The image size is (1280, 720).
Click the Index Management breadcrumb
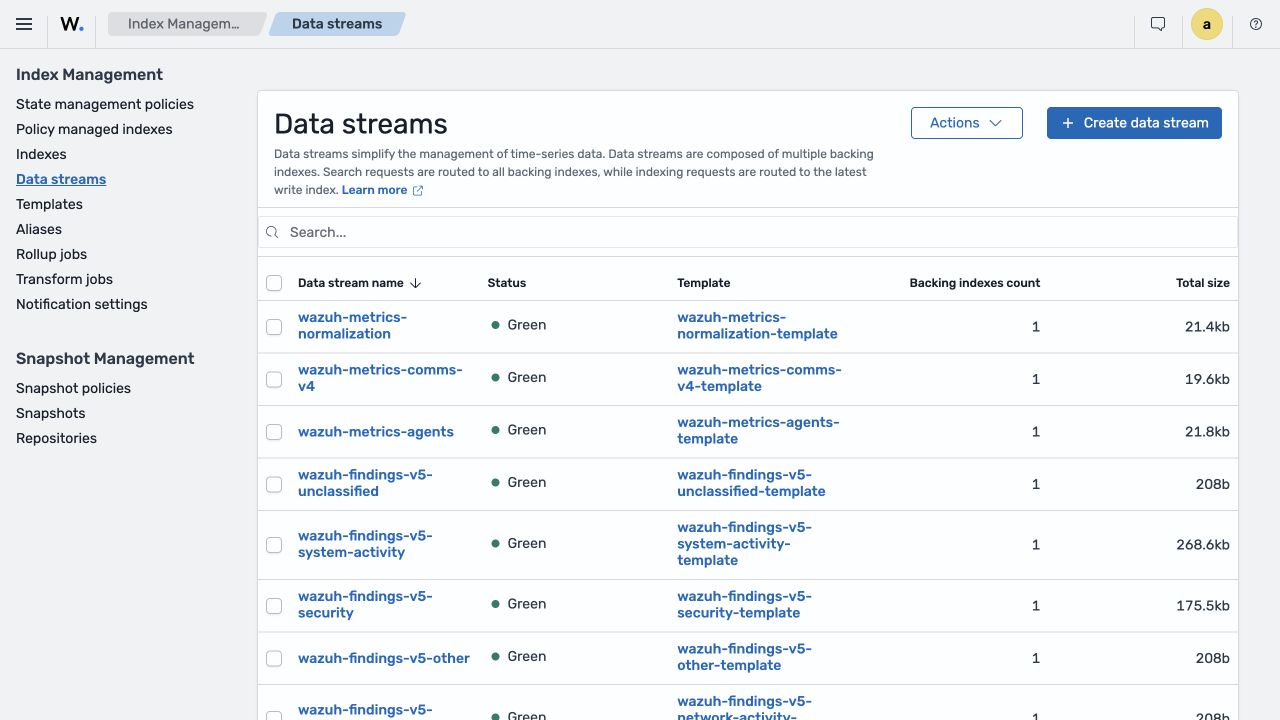pyautogui.click(x=184, y=24)
